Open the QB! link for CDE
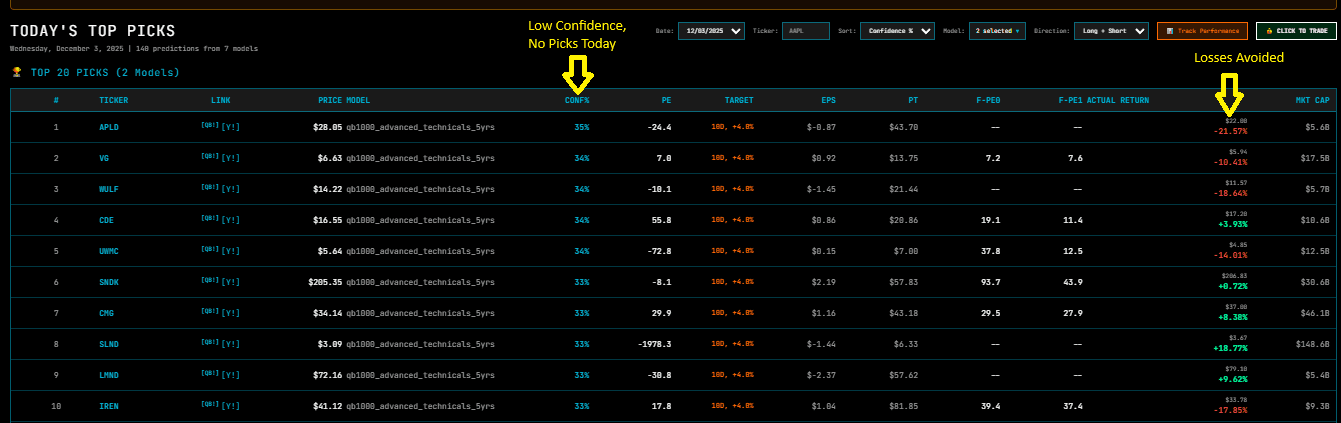The width and height of the screenshot is (1341, 423). [209, 220]
